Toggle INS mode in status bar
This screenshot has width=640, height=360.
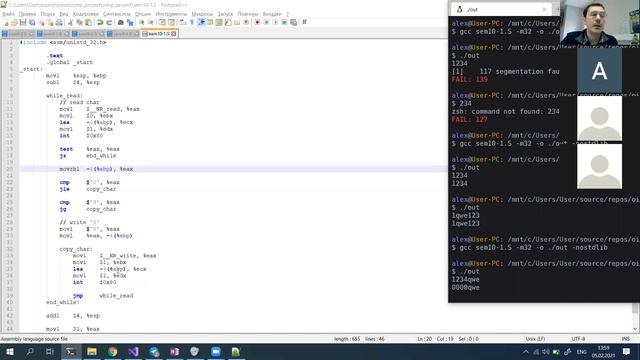coord(625,339)
